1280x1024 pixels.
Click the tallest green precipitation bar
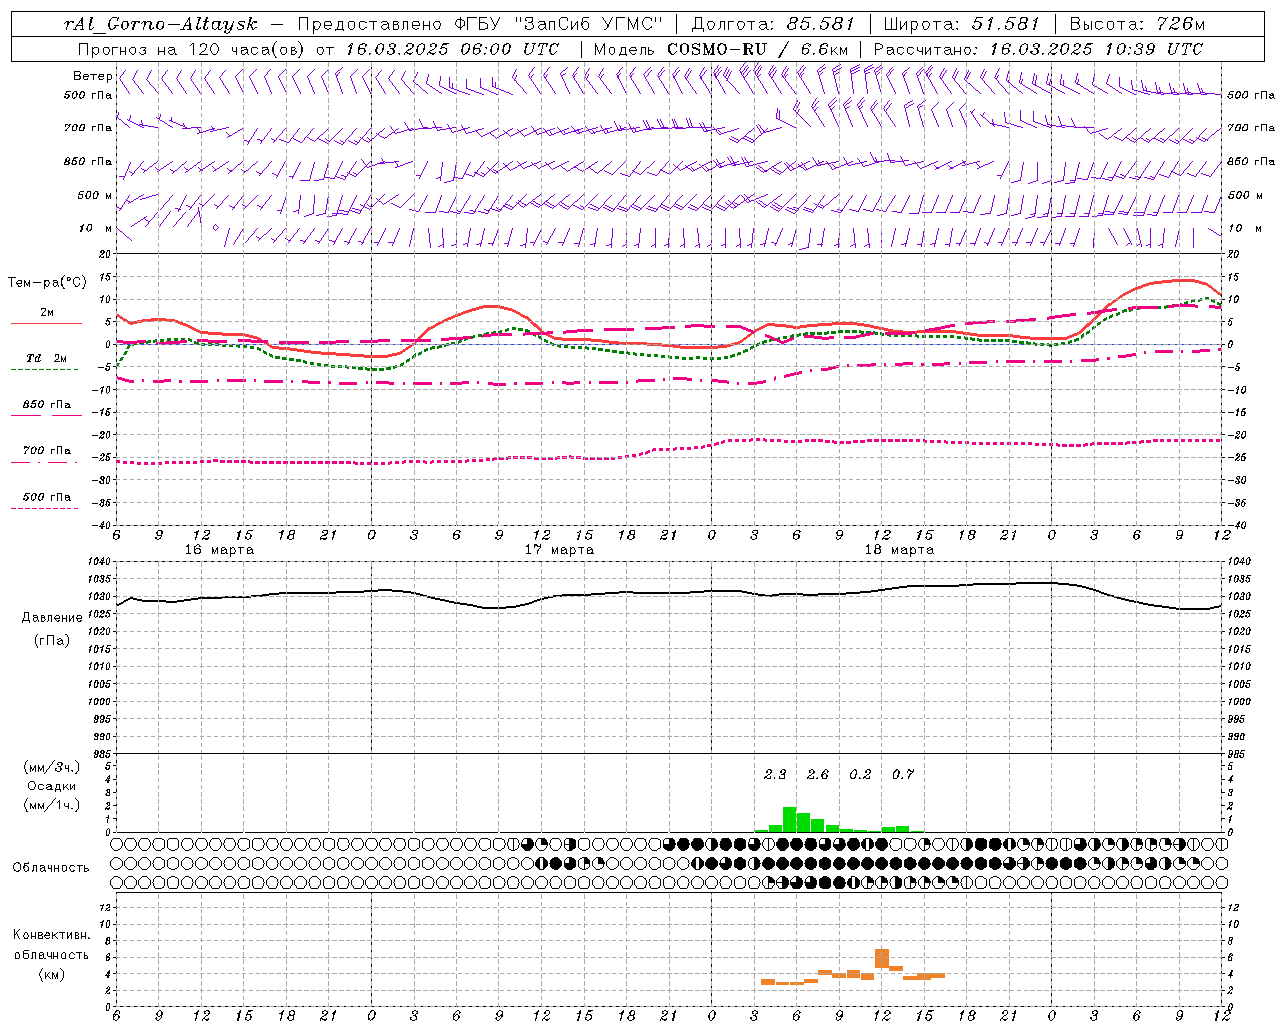(x=789, y=819)
